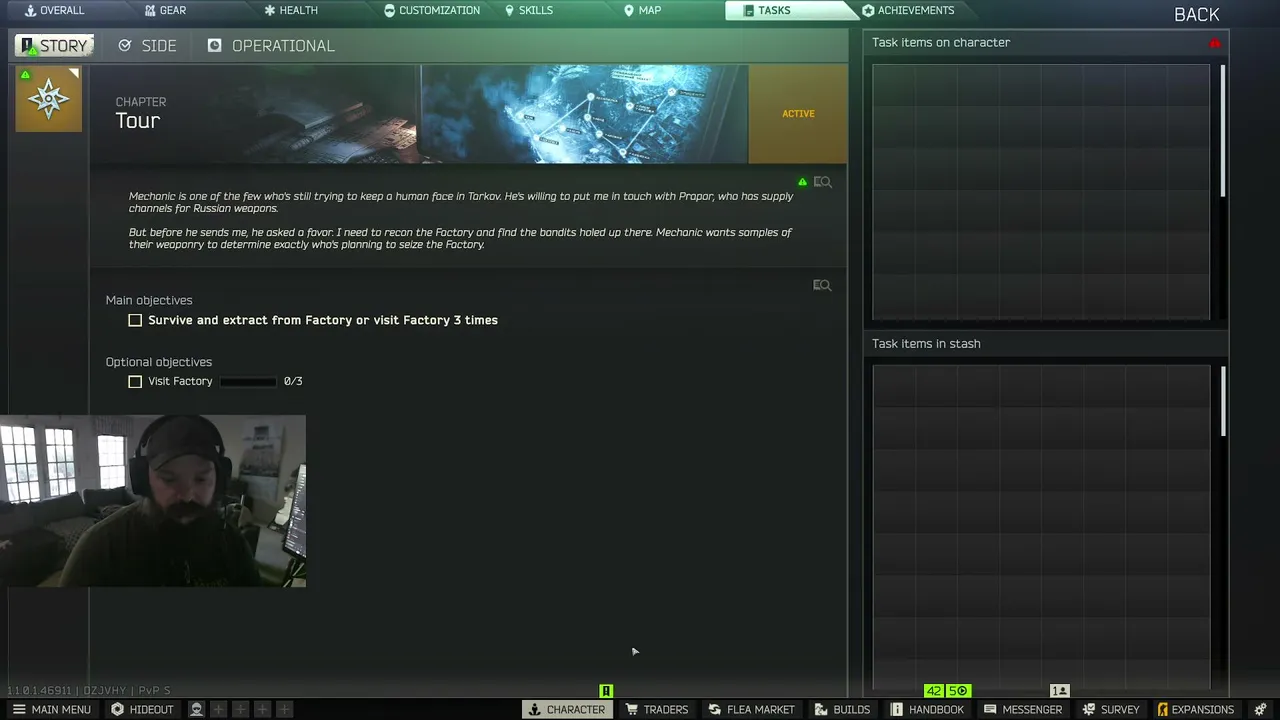The image size is (1280, 720).
Task: Check the optional Visit Factory objective
Action: coord(135,381)
